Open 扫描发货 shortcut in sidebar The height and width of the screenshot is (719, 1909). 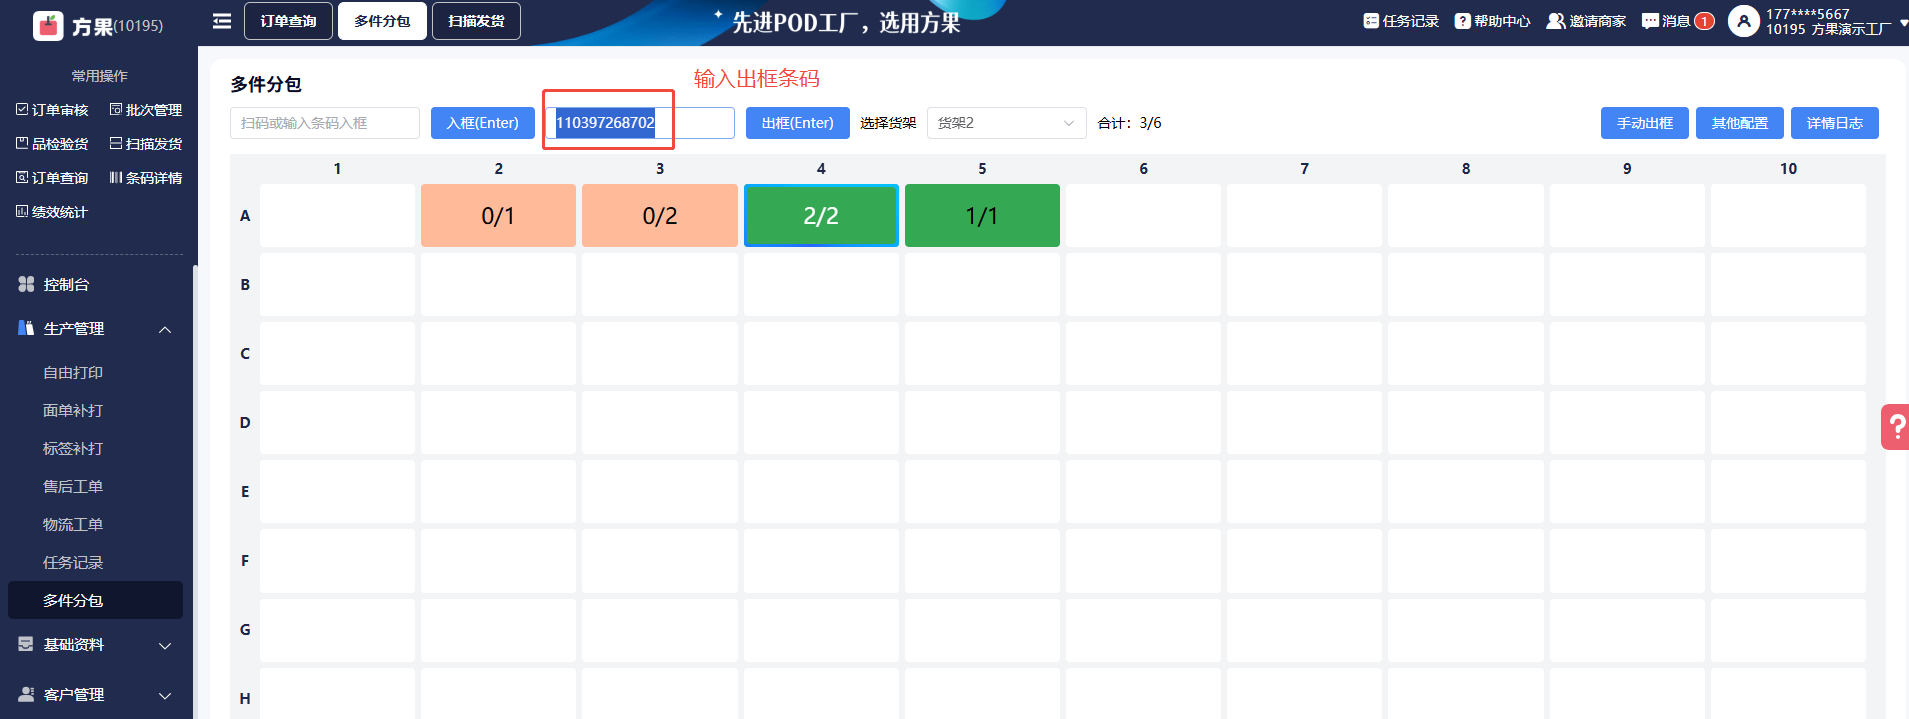(146, 144)
